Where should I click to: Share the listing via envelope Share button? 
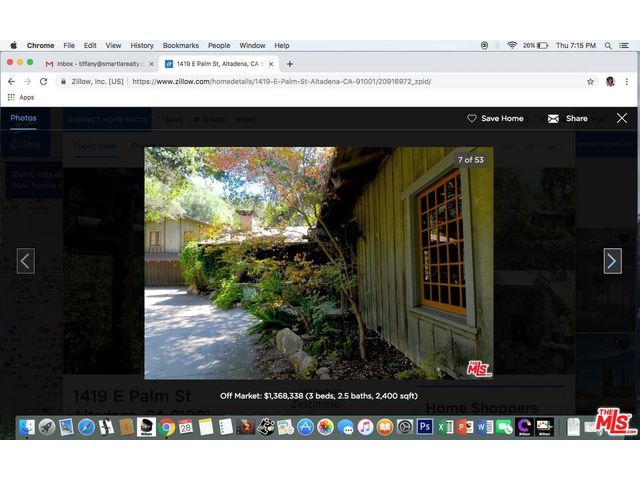point(567,118)
